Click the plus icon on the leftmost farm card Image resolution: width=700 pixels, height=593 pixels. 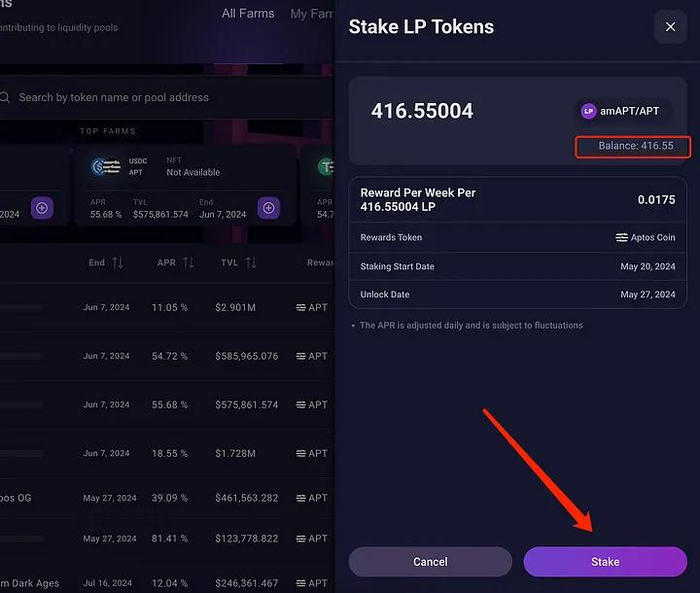pos(41,208)
